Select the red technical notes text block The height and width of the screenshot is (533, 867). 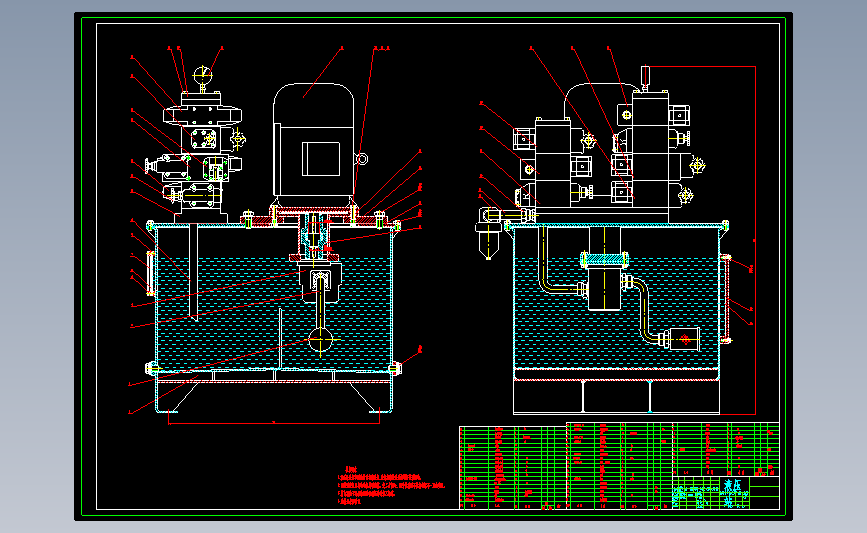[x=391, y=486]
